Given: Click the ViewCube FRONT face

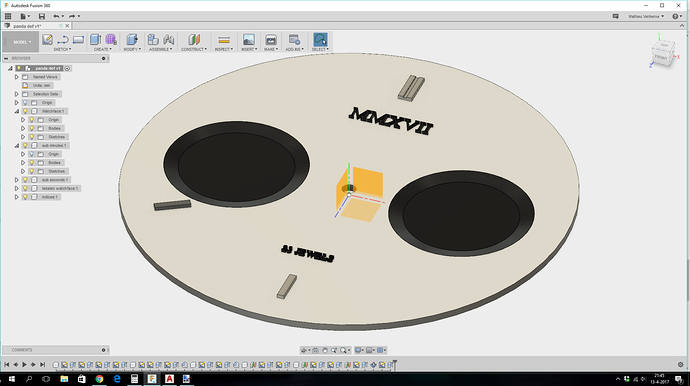Looking at the screenshot, I should (661, 57).
